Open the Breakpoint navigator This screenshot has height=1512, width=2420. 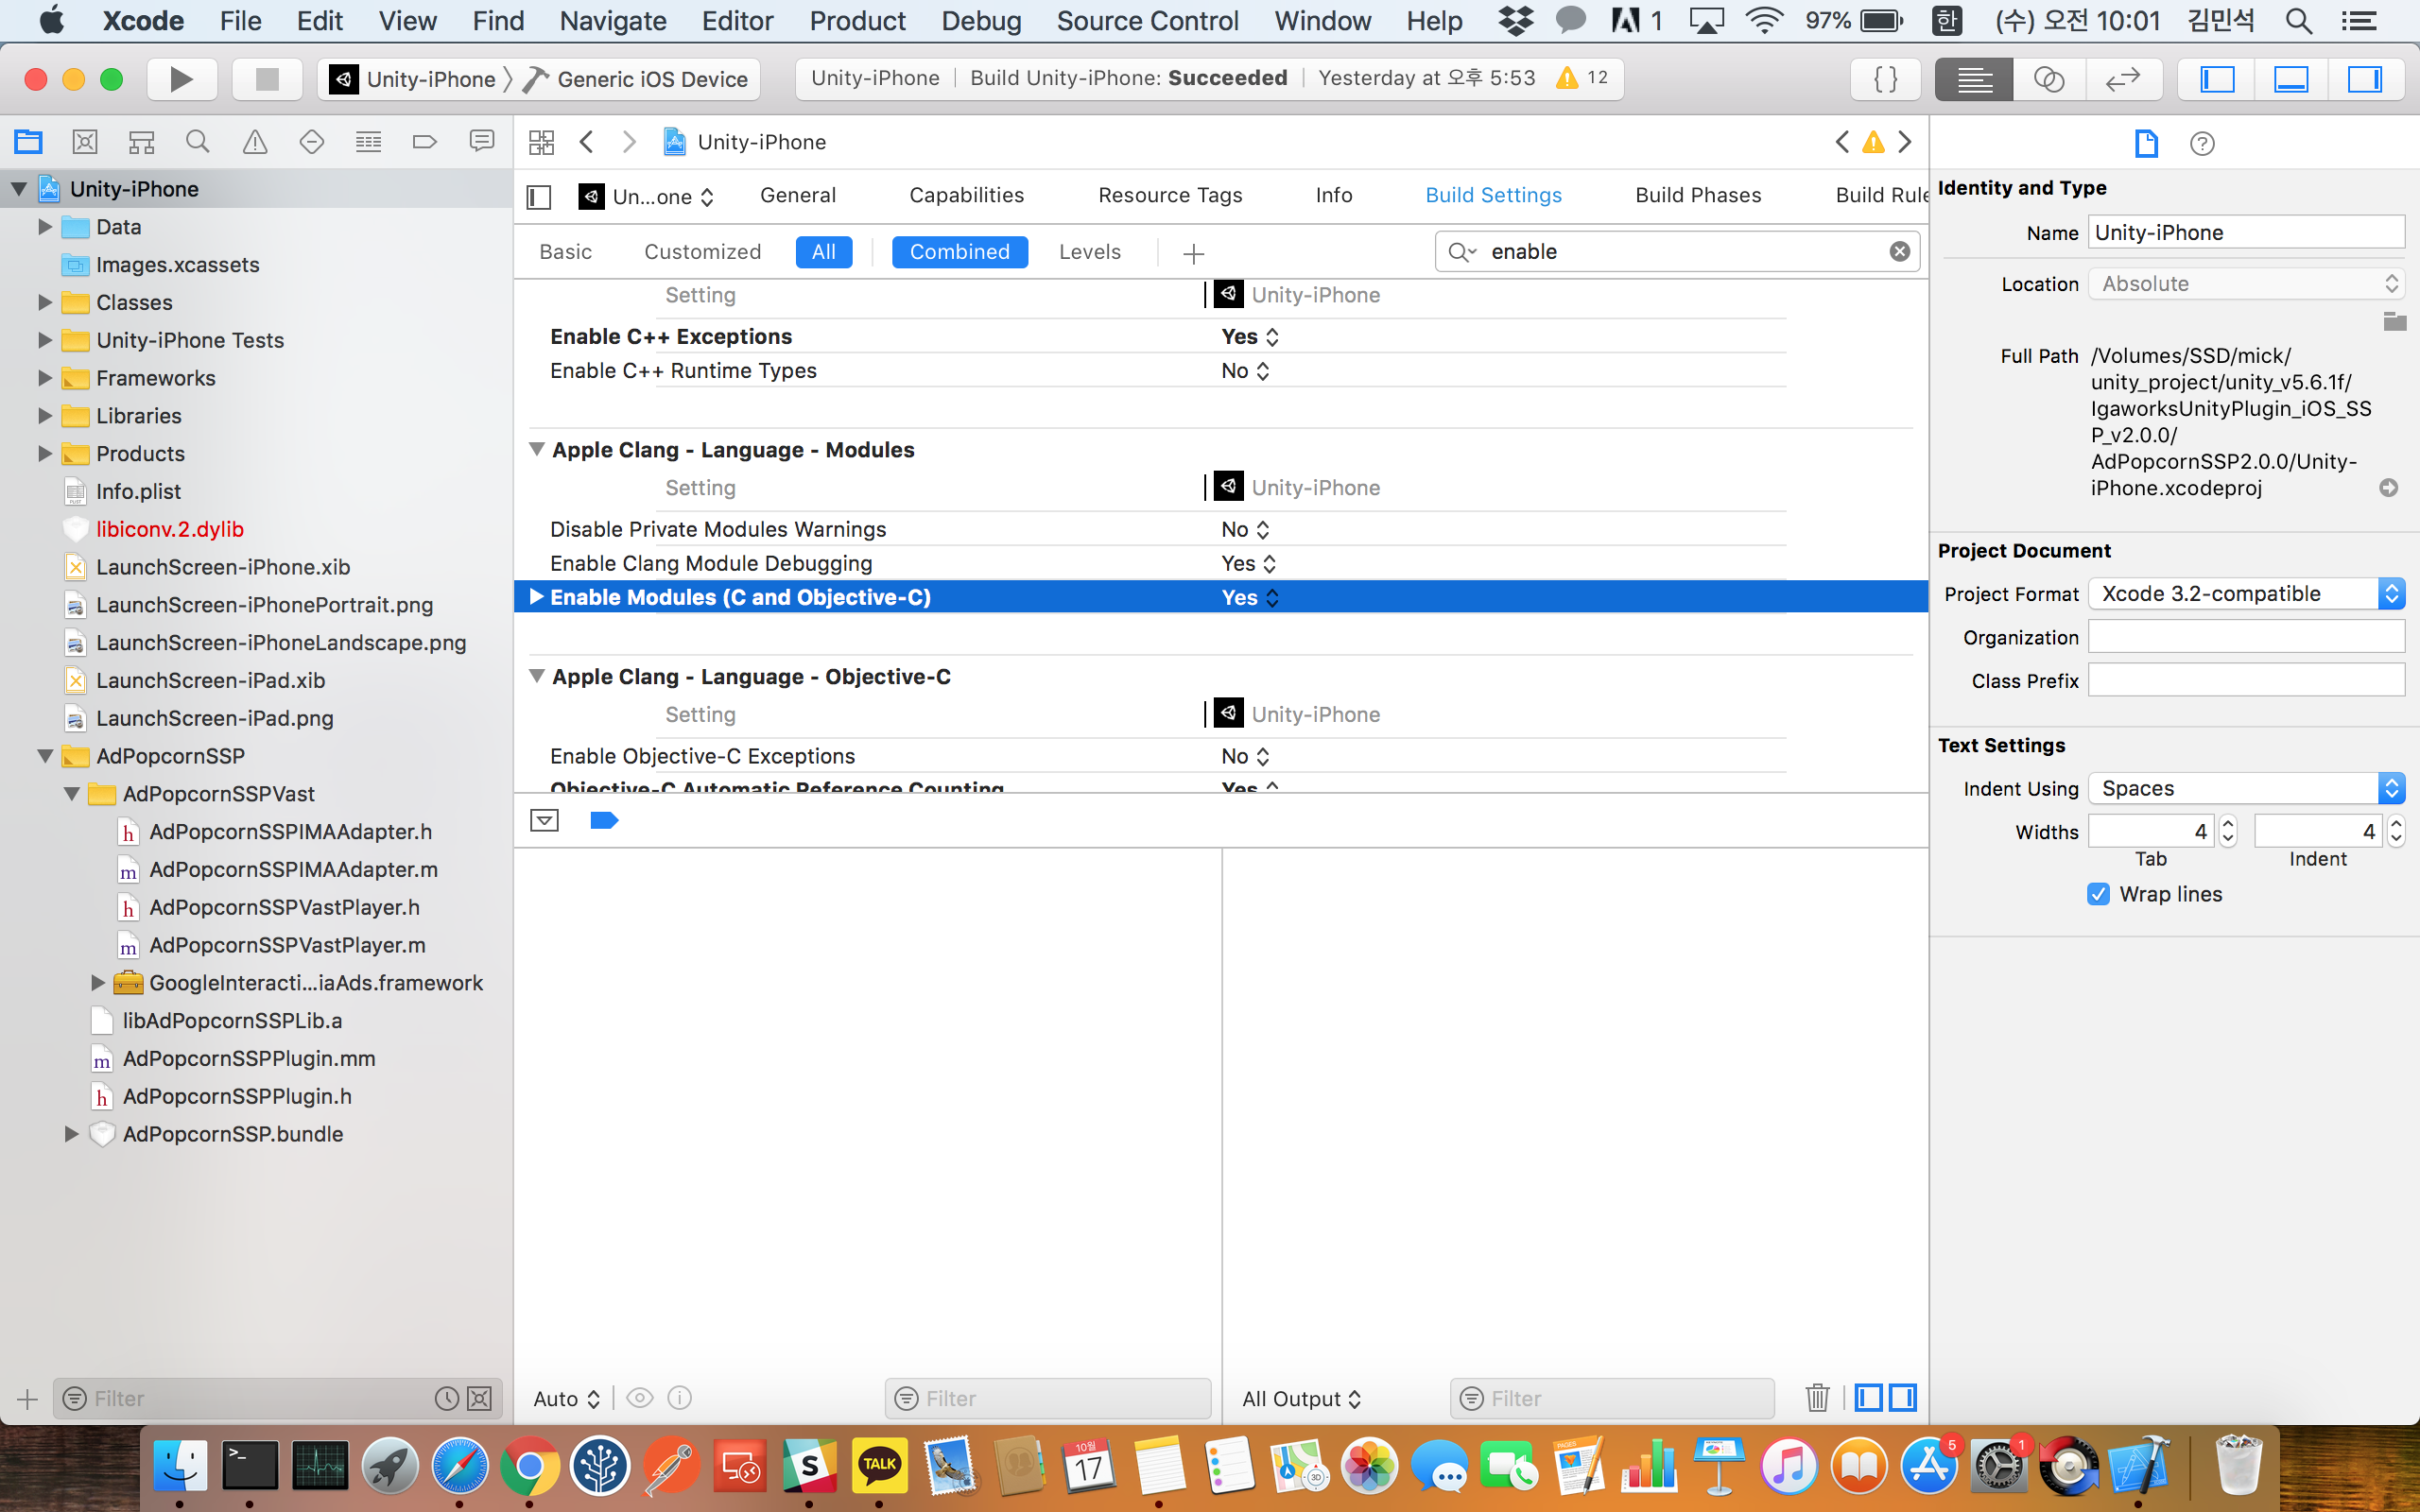tap(425, 142)
